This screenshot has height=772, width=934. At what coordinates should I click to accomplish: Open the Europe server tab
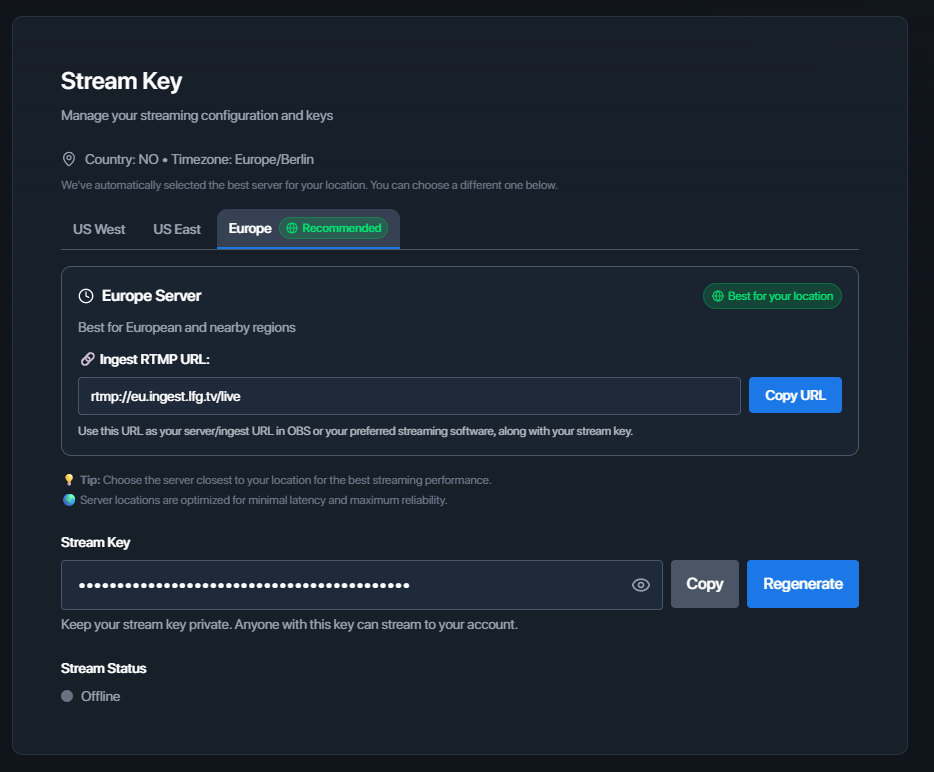250,229
